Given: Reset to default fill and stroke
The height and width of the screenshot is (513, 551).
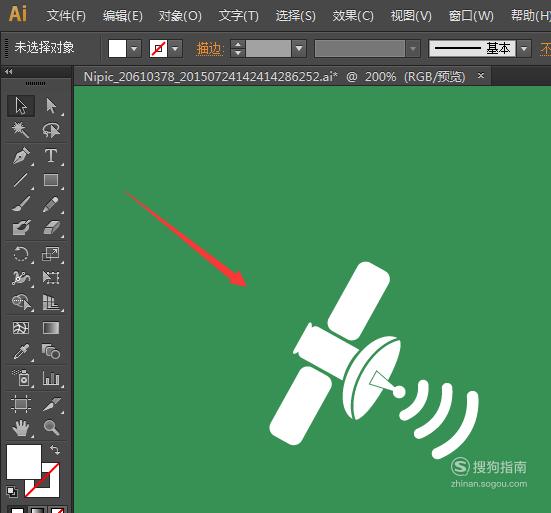Looking at the screenshot, I should [x=12, y=492].
